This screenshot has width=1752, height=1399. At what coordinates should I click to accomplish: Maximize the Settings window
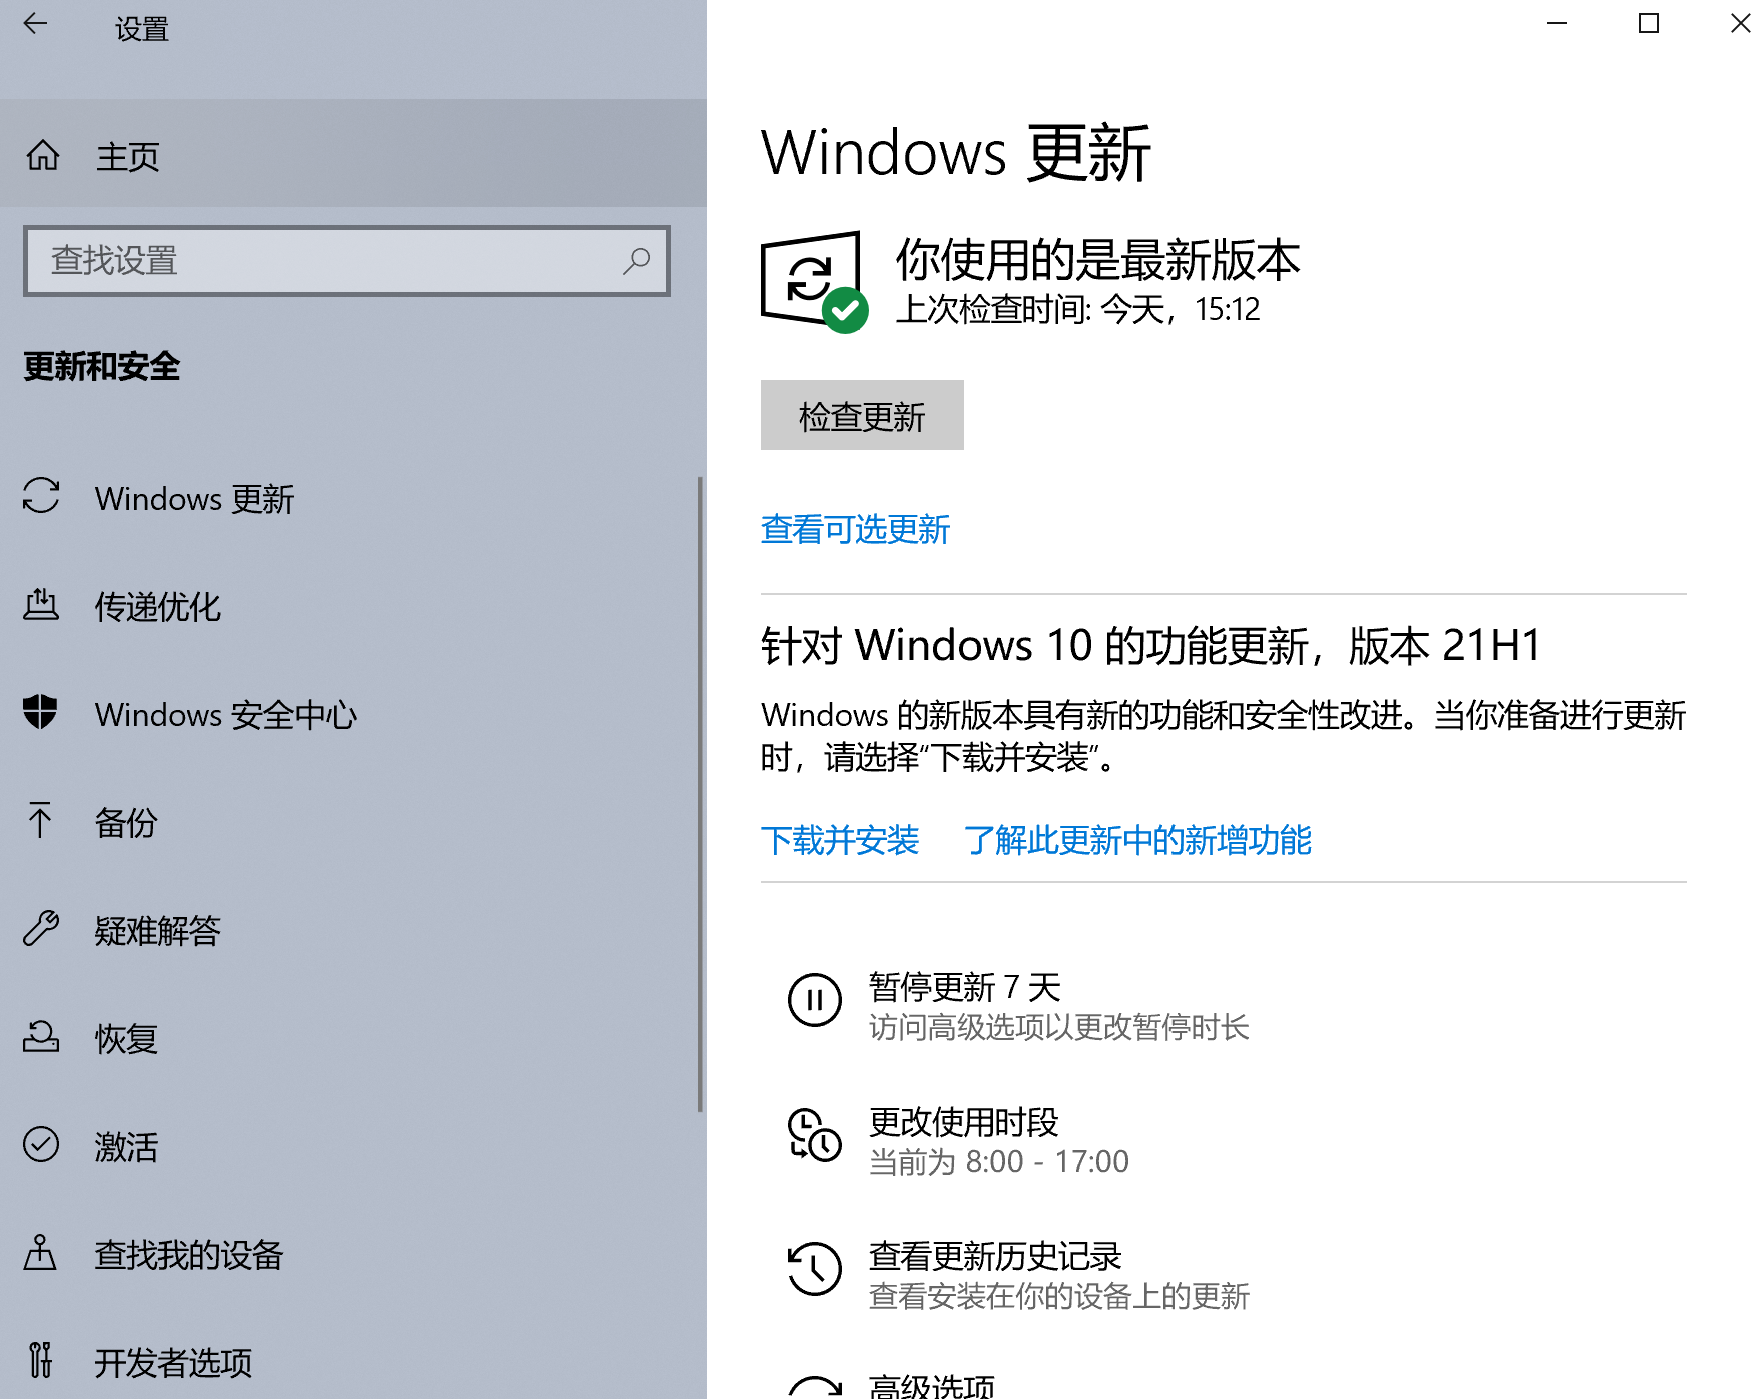click(1649, 23)
